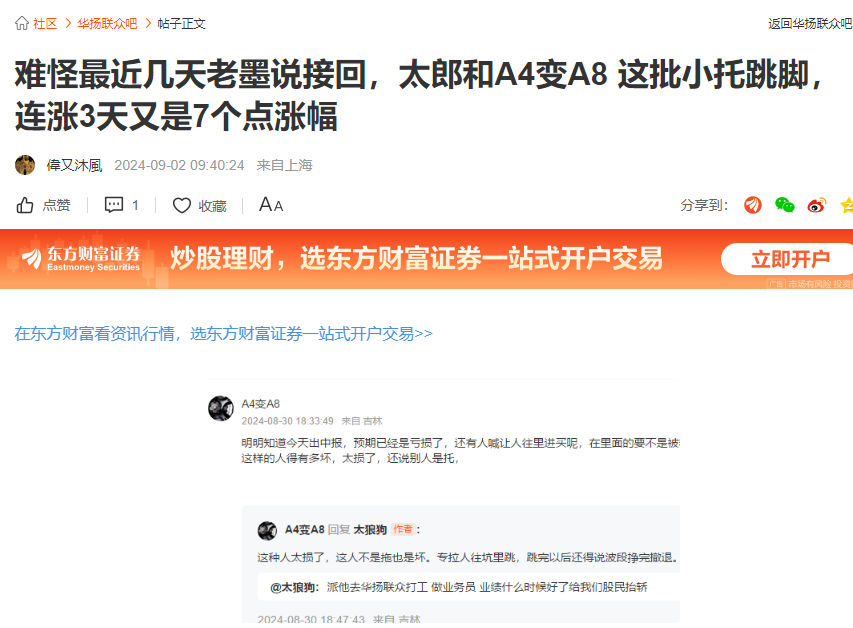Image resolution: width=853 pixels, height=628 pixels.
Task: Go to 华扬联众吧 breadcrumb link
Action: point(107,23)
